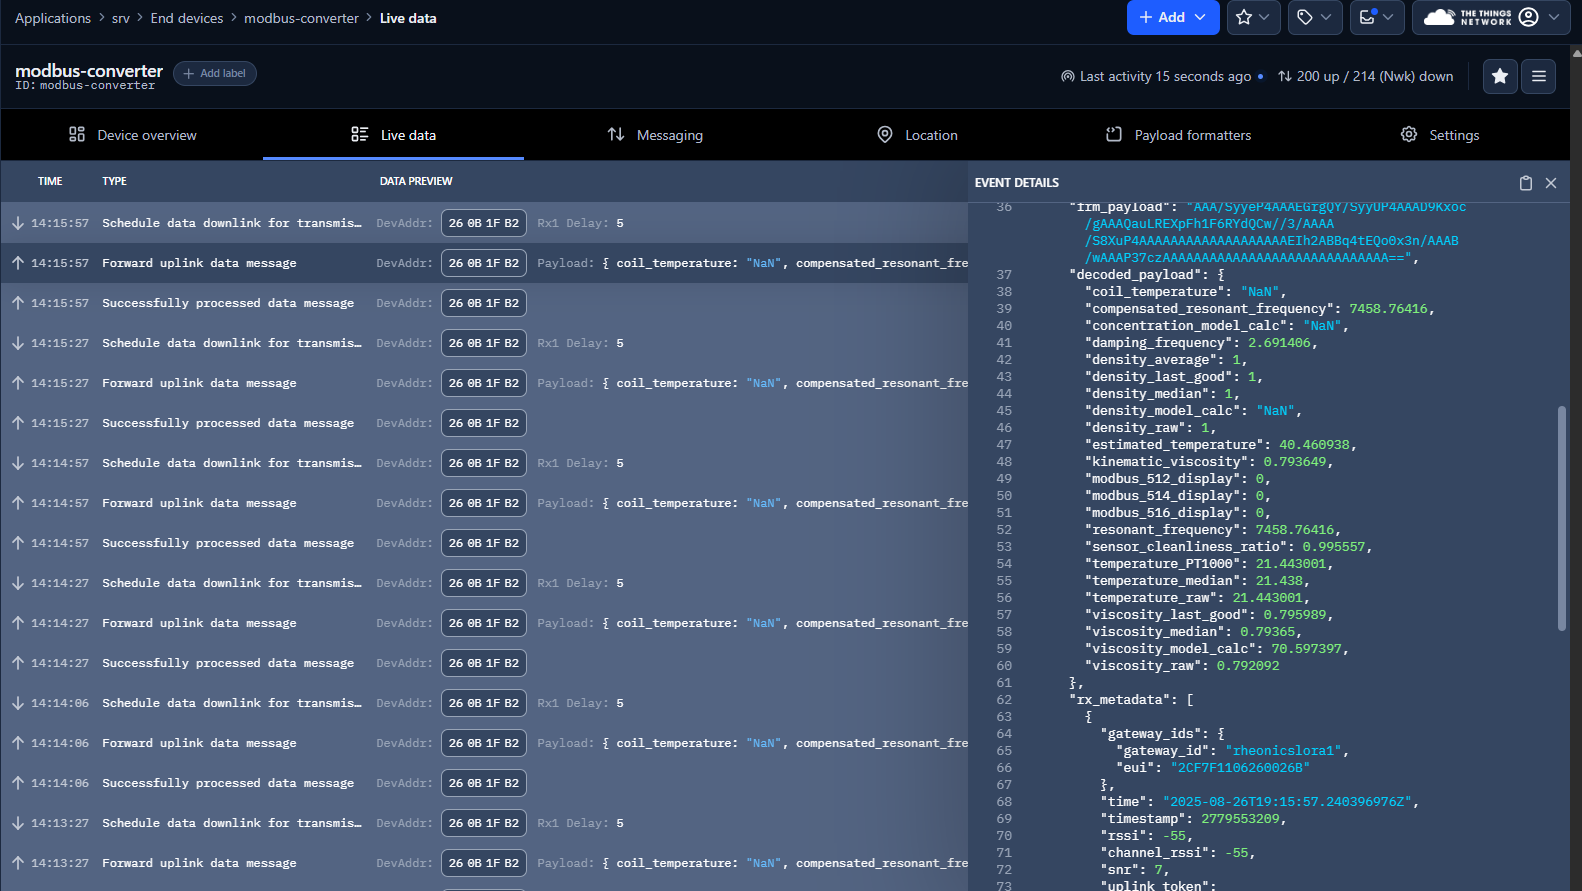Click the Add label button
This screenshot has width=1582, height=891.
coord(215,74)
